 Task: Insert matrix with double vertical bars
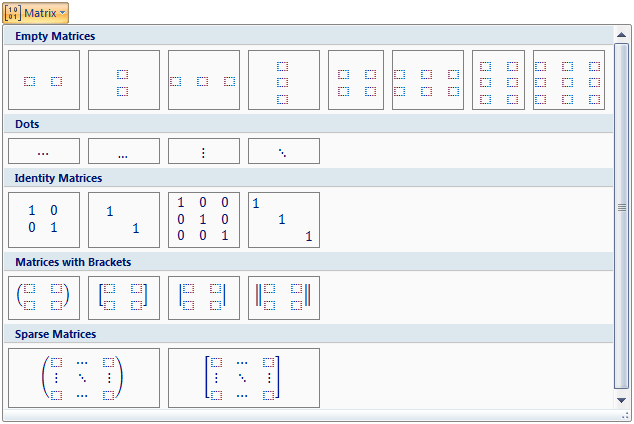[284, 298]
